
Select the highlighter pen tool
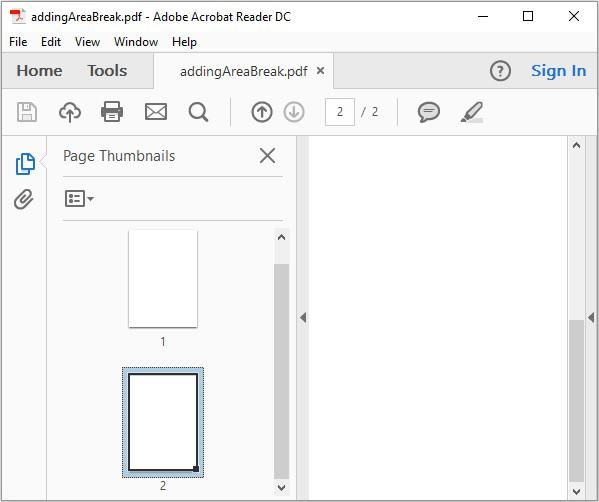(472, 112)
